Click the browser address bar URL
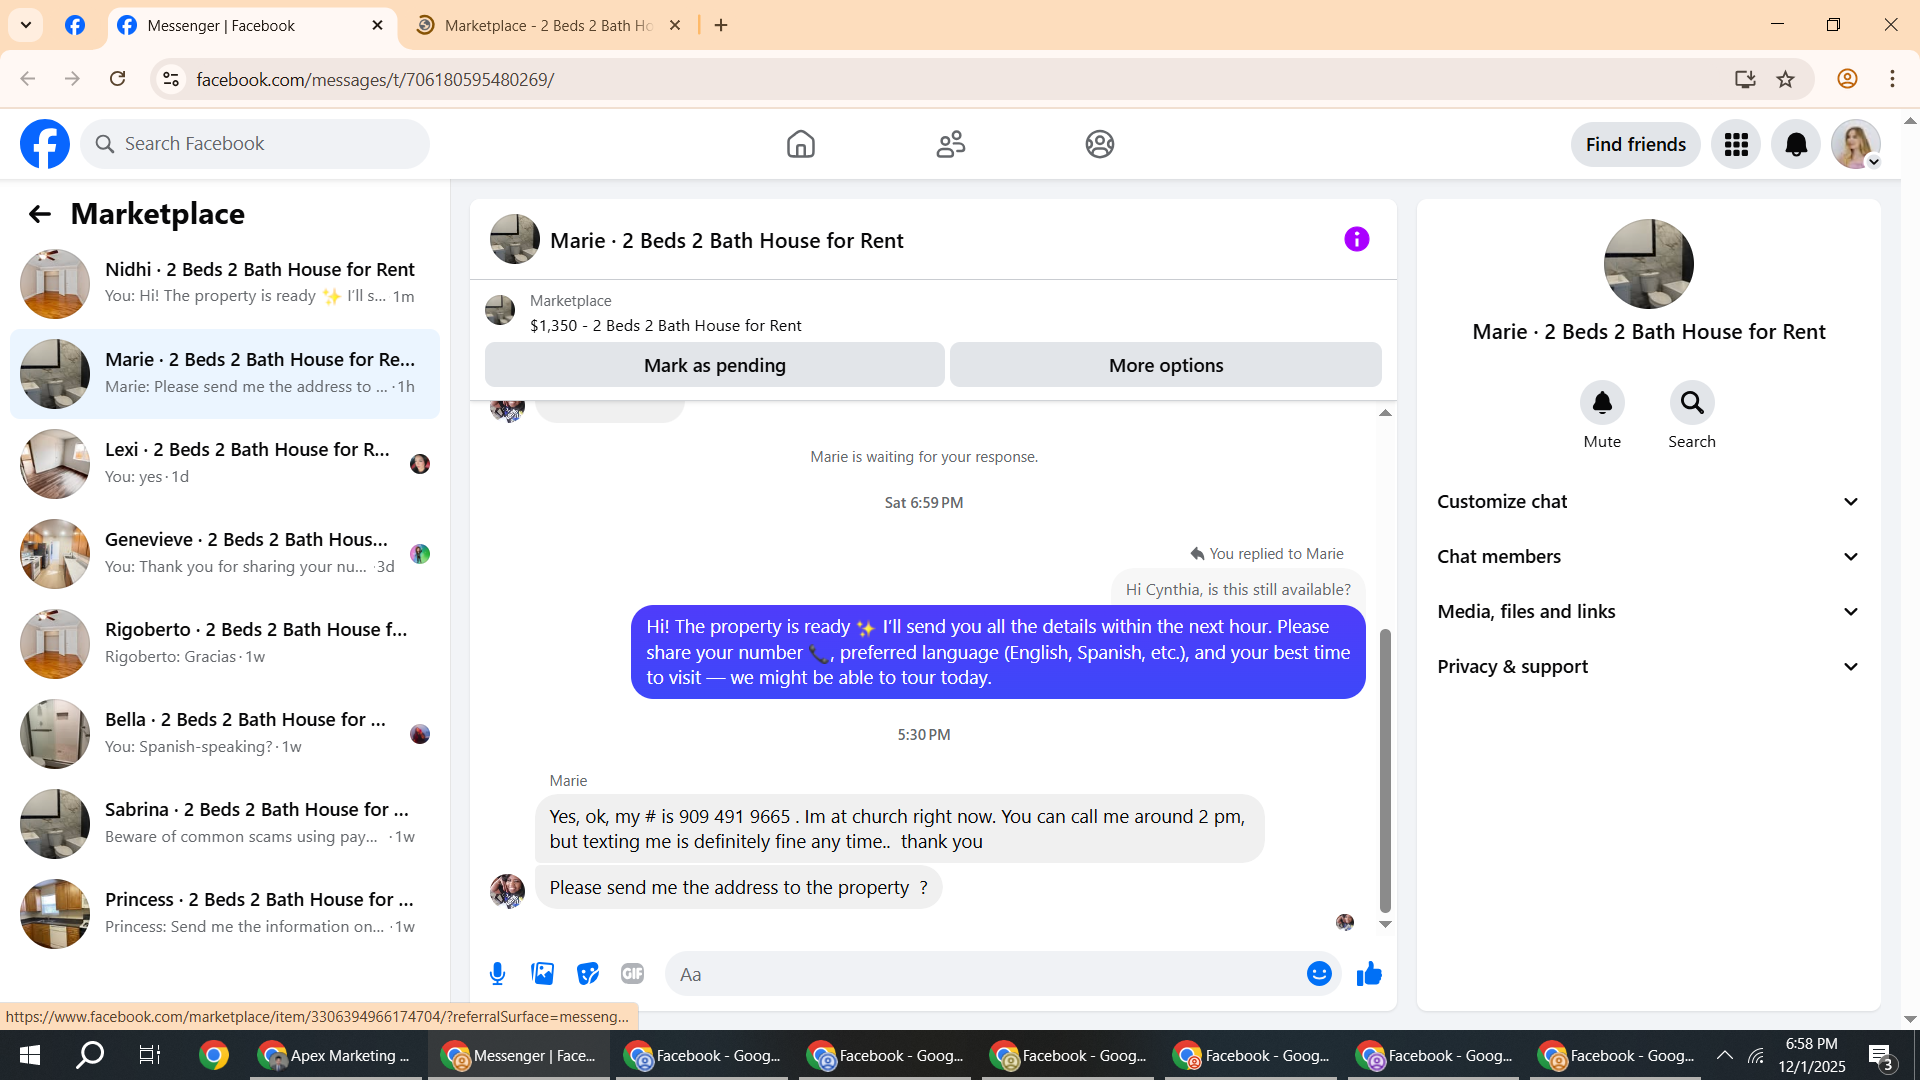This screenshot has height=1080, width=1920. 375,79
